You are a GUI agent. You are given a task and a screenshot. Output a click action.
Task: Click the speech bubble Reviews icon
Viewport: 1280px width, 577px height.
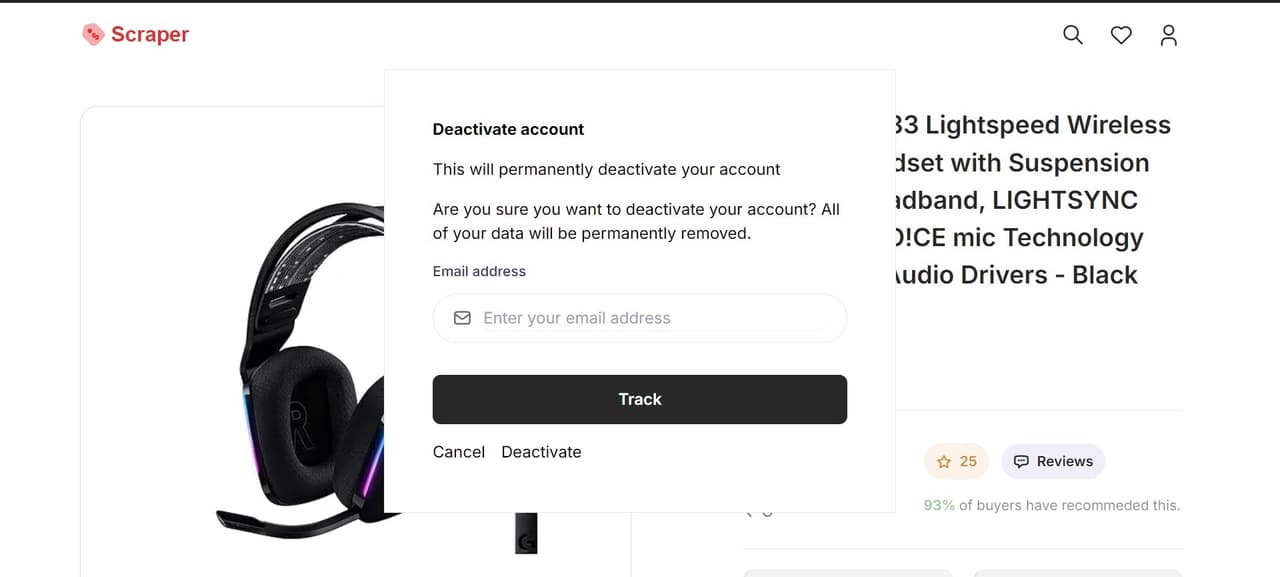[x=1021, y=462]
